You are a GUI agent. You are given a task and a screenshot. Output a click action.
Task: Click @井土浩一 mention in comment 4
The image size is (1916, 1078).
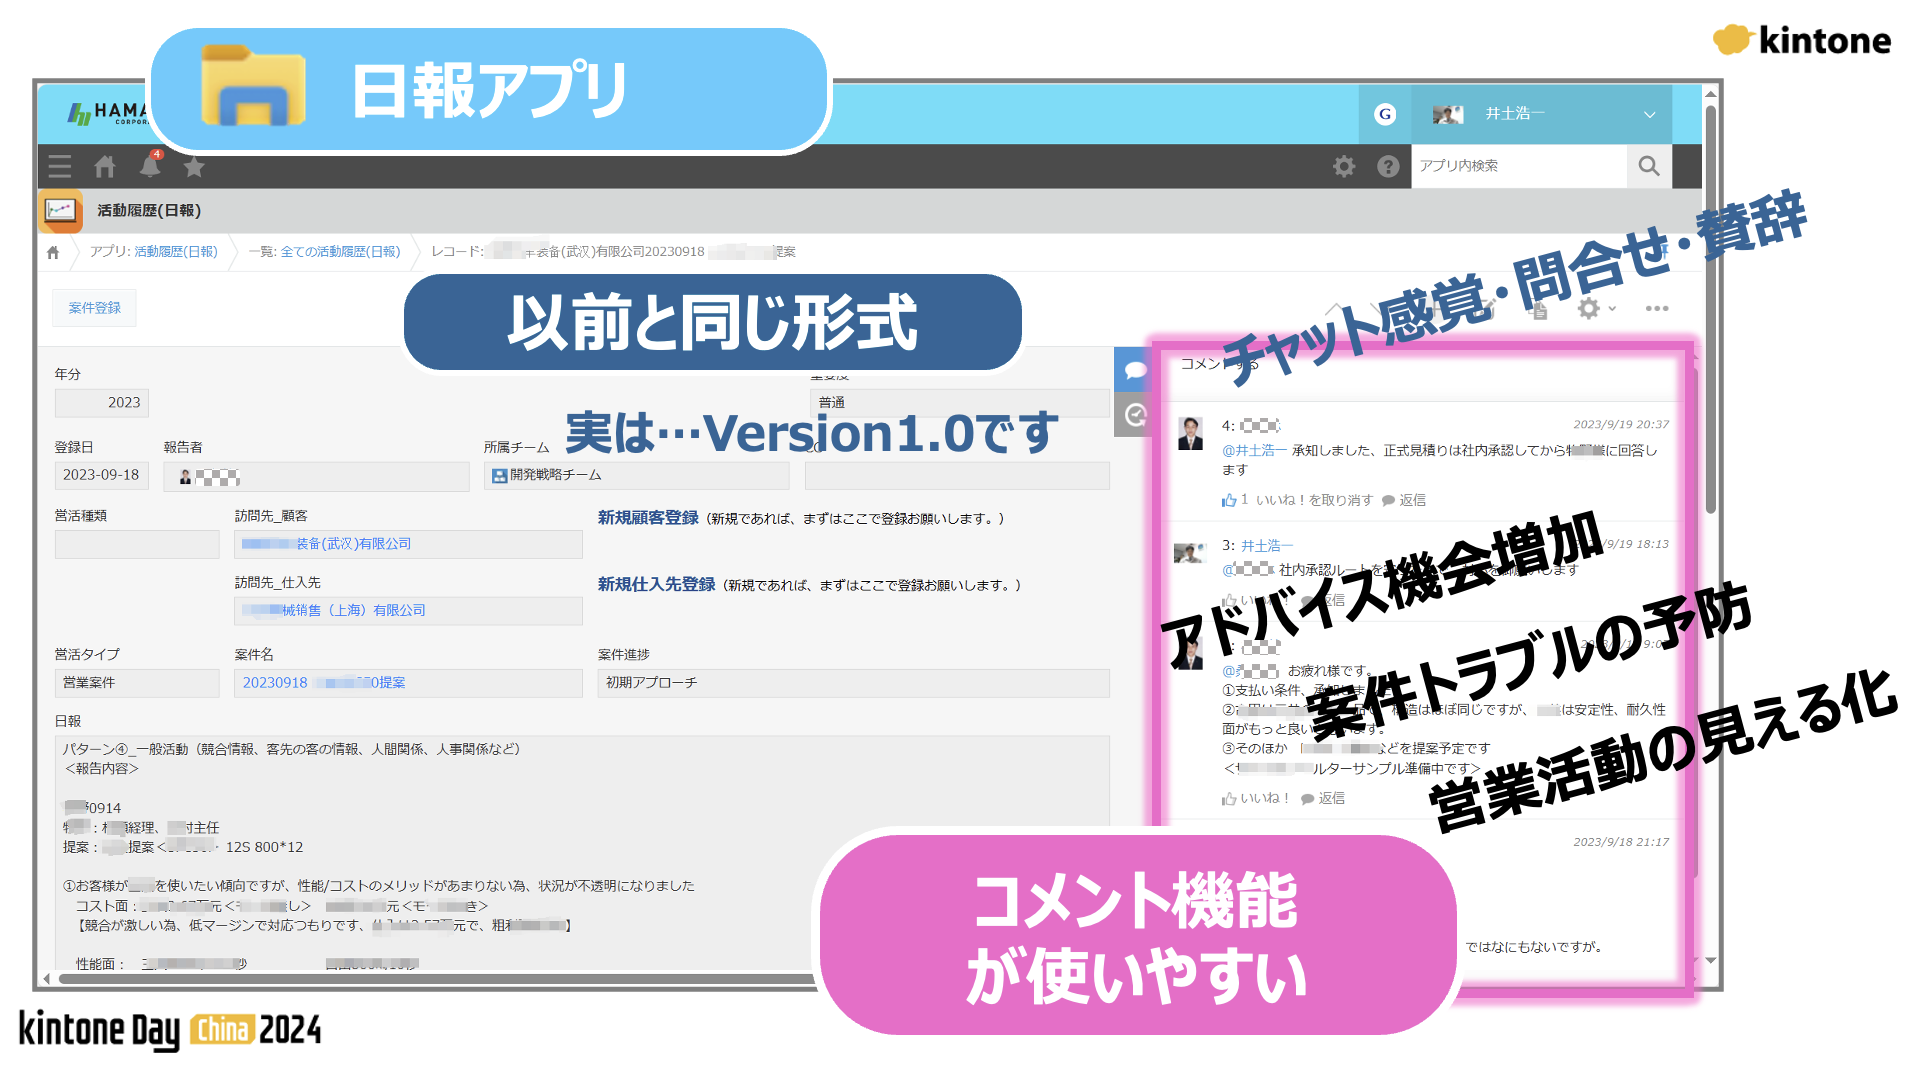pyautogui.click(x=1254, y=451)
